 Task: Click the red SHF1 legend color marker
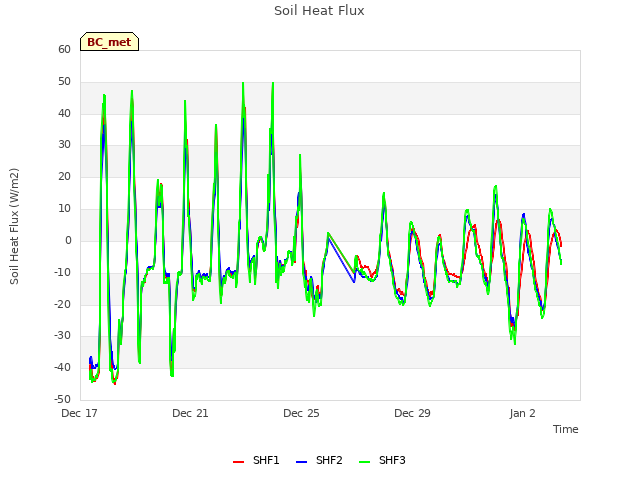[238, 462]
